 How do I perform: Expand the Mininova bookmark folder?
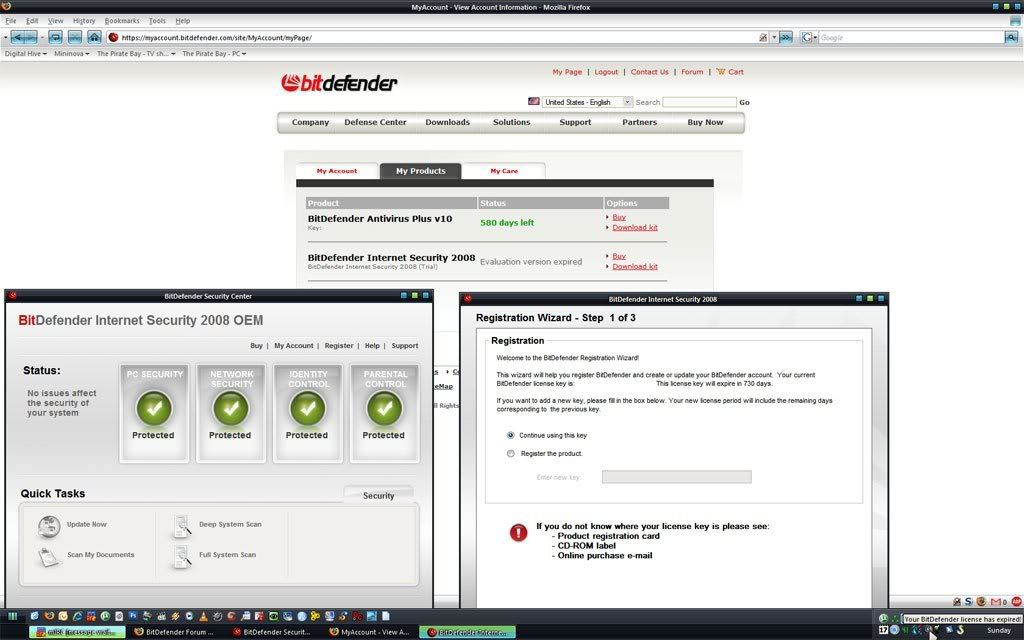coord(72,54)
